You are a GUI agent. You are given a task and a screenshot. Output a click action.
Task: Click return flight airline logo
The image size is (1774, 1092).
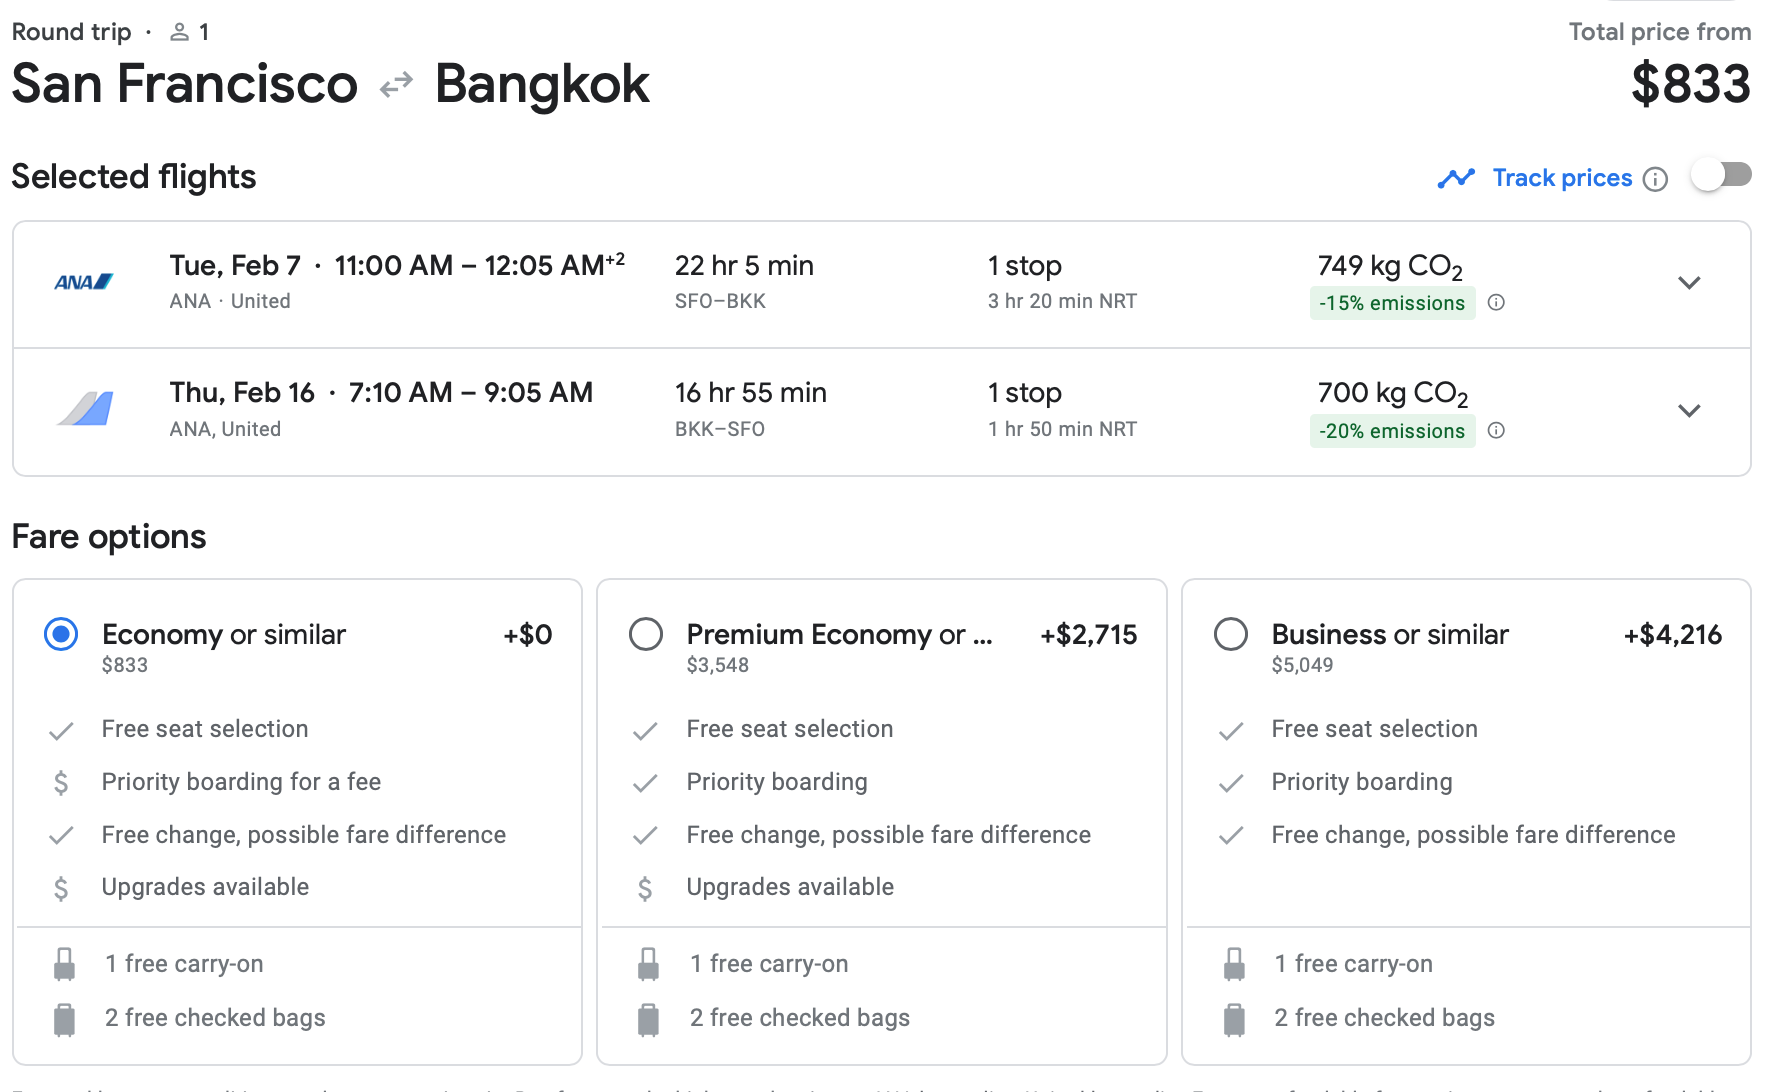click(85, 409)
